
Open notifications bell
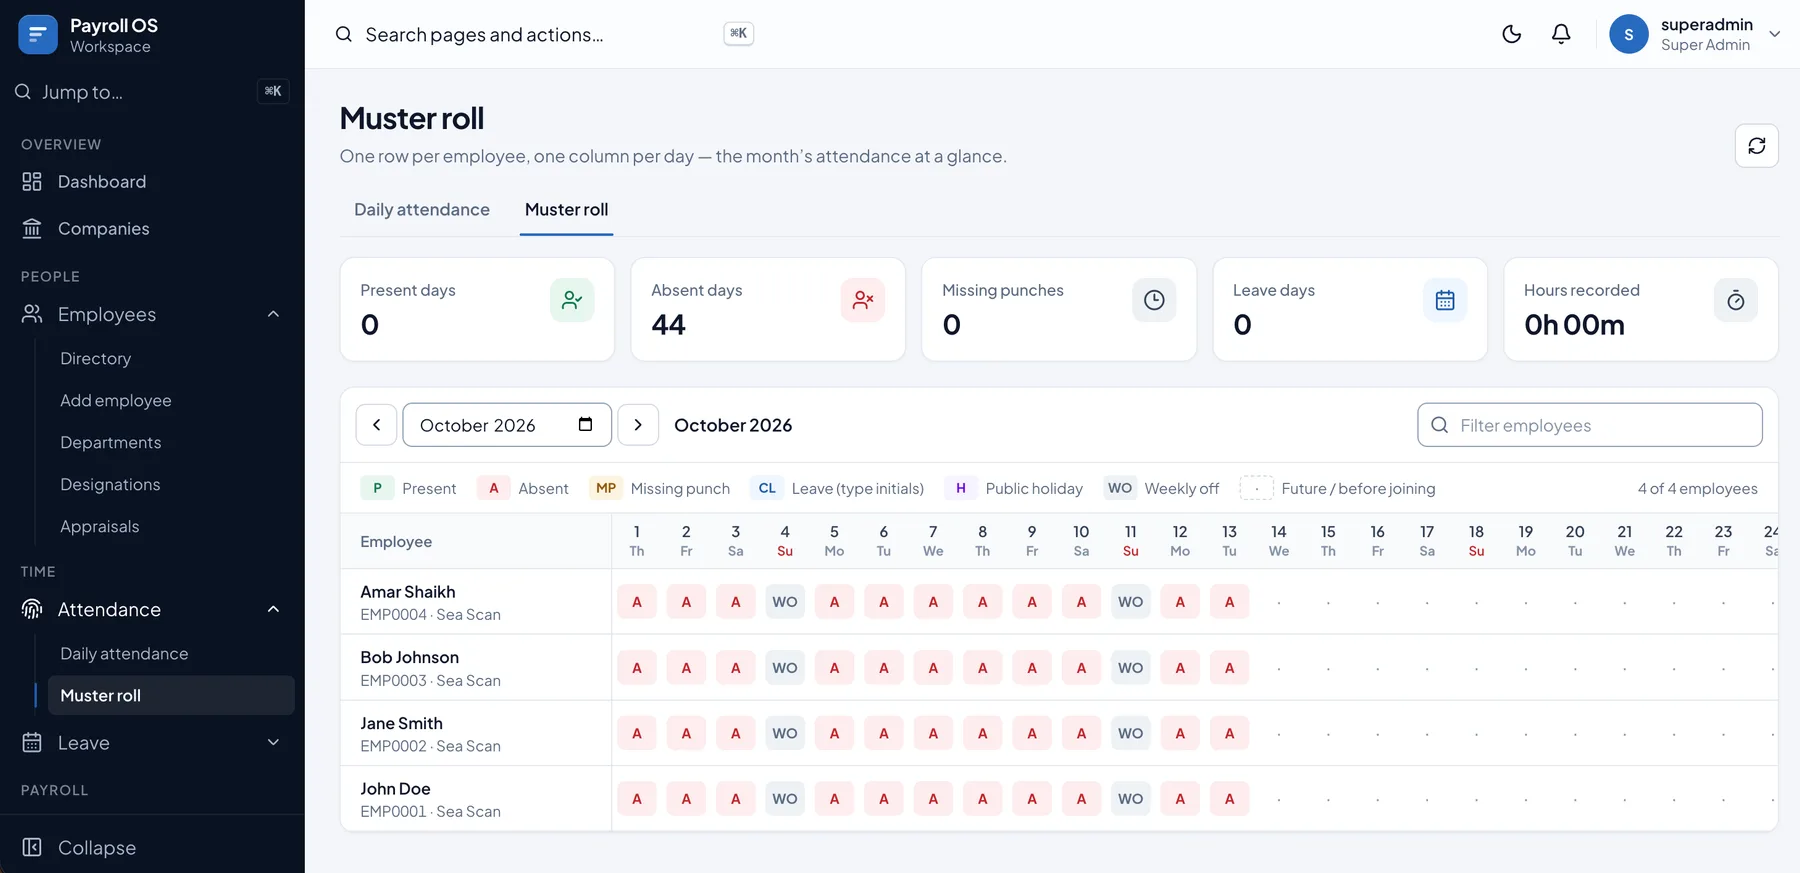point(1561,34)
